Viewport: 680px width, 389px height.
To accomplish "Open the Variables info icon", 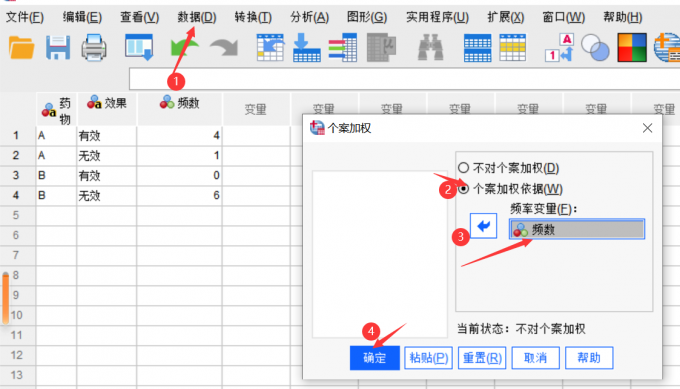I will coord(343,47).
